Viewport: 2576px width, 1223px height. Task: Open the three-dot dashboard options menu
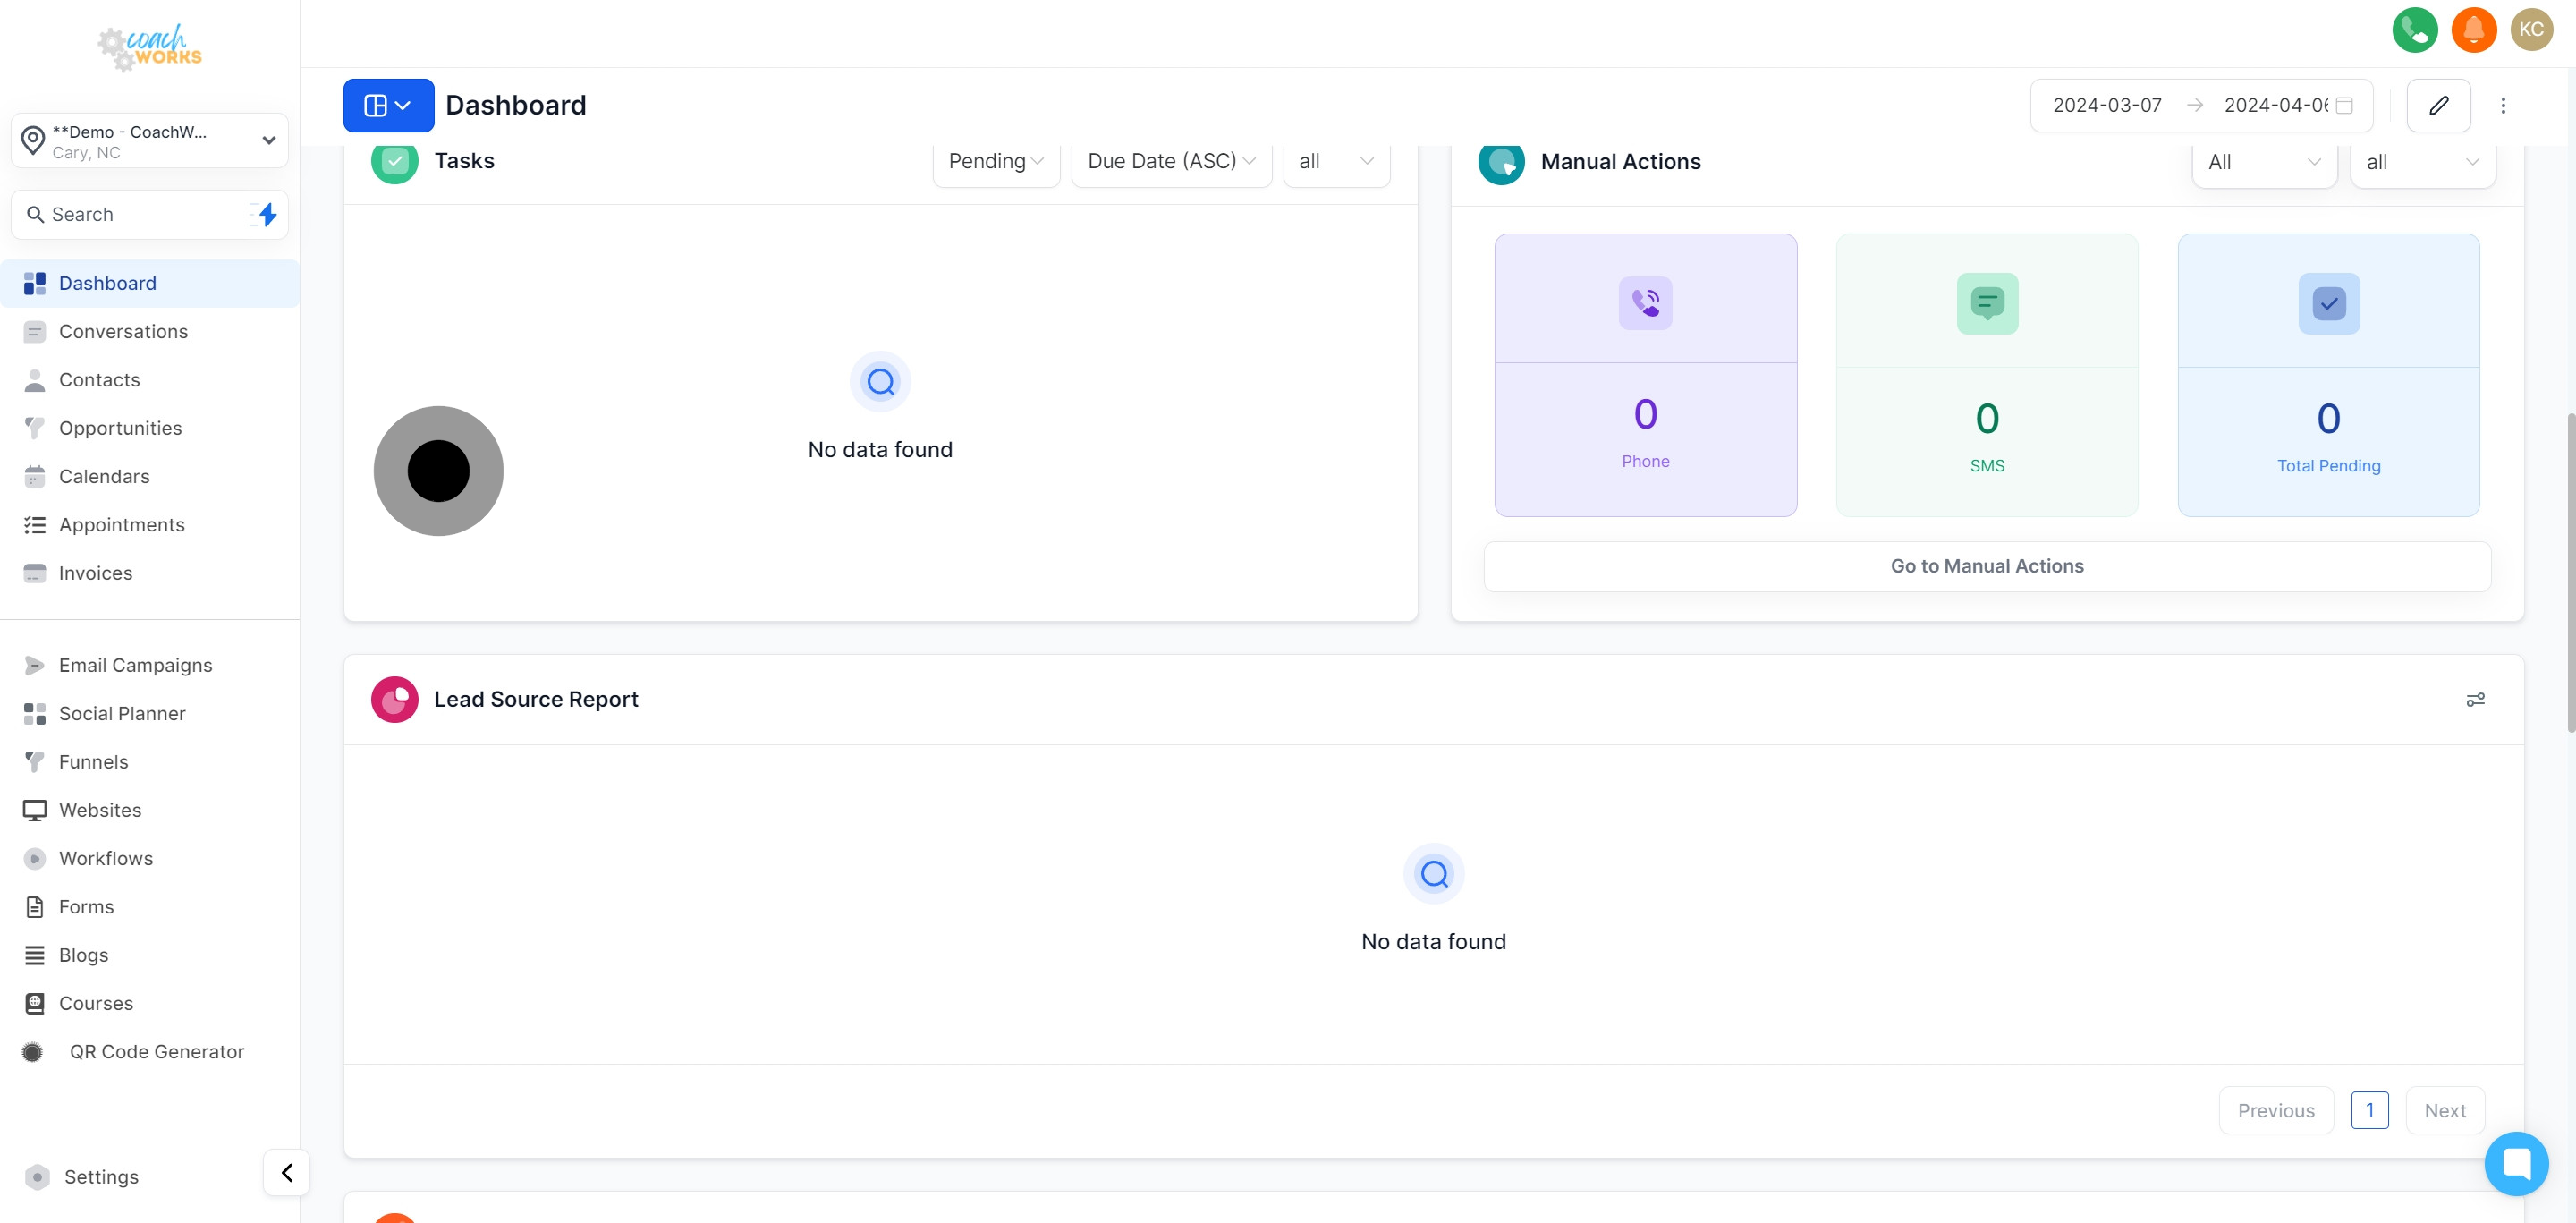(2503, 105)
